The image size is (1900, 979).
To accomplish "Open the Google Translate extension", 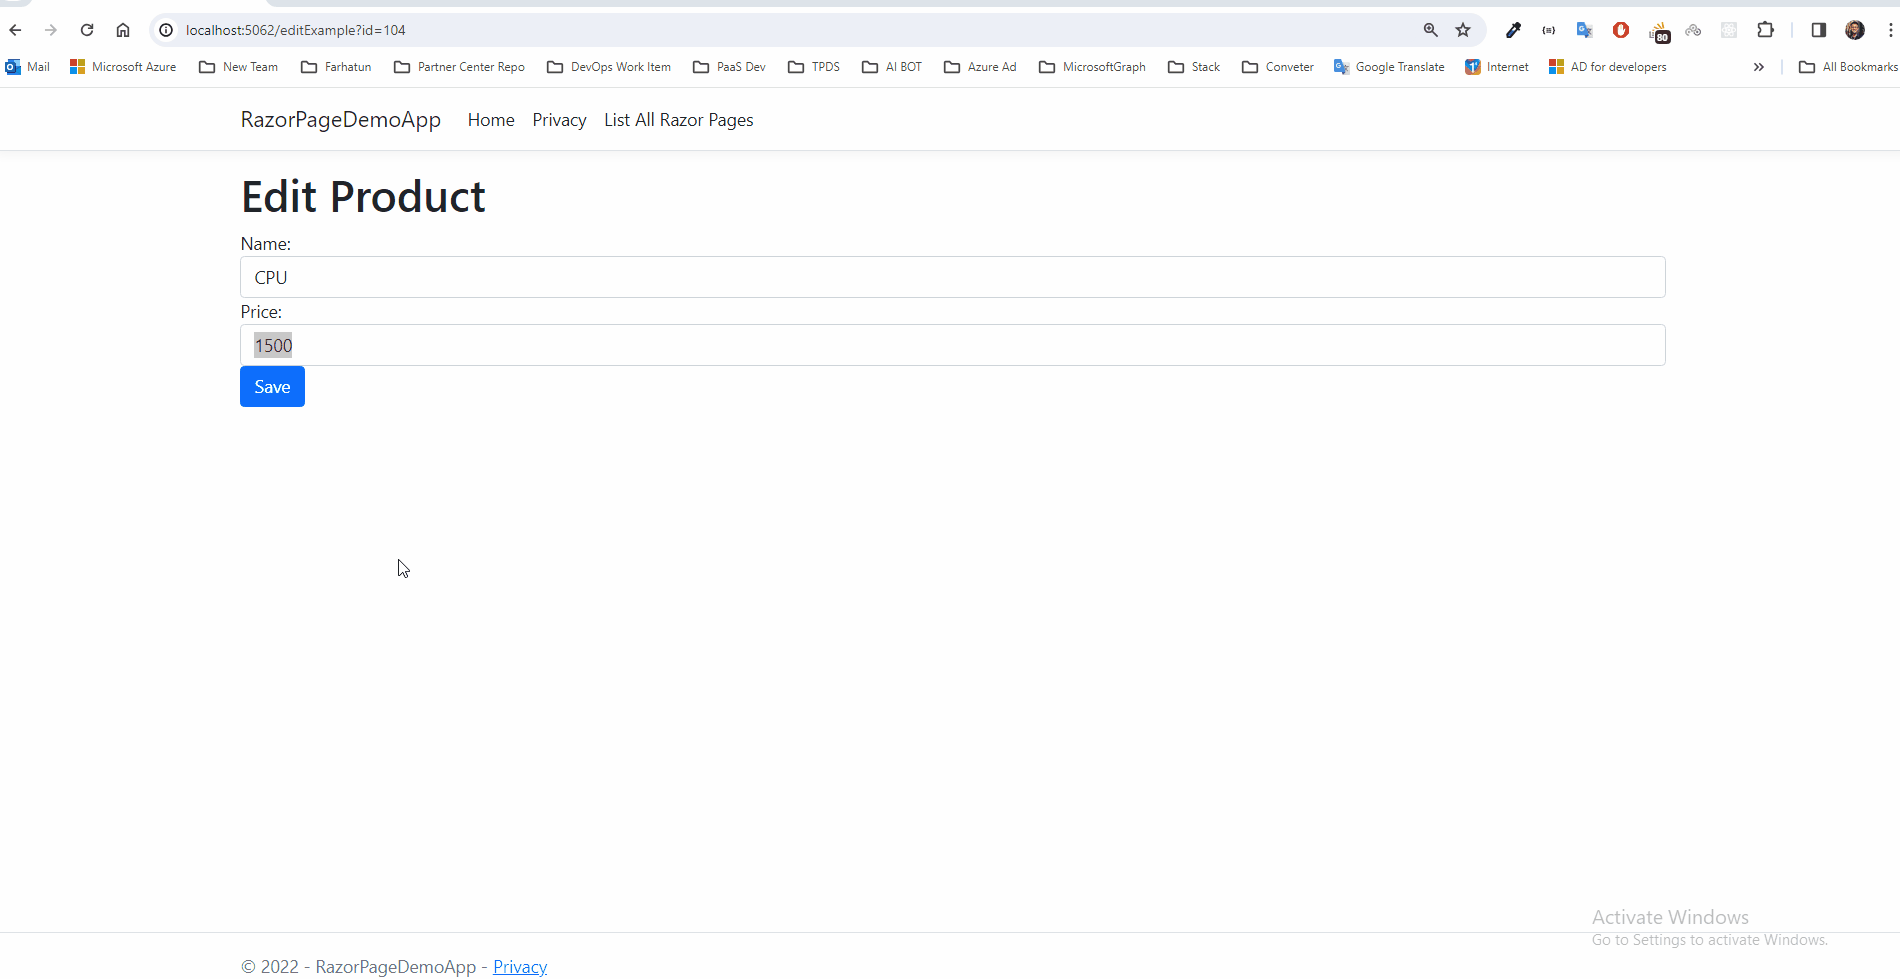I will (x=1584, y=30).
